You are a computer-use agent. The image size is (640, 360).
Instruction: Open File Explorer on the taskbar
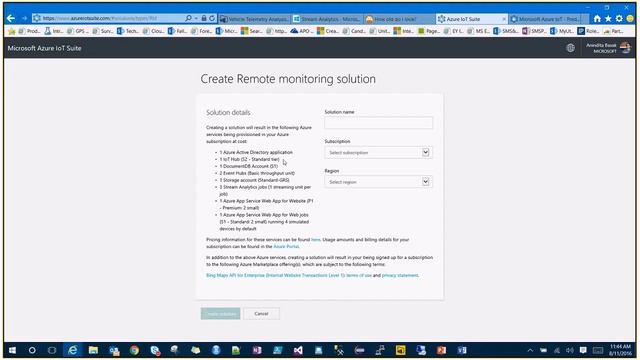pyautogui.click(x=93, y=350)
